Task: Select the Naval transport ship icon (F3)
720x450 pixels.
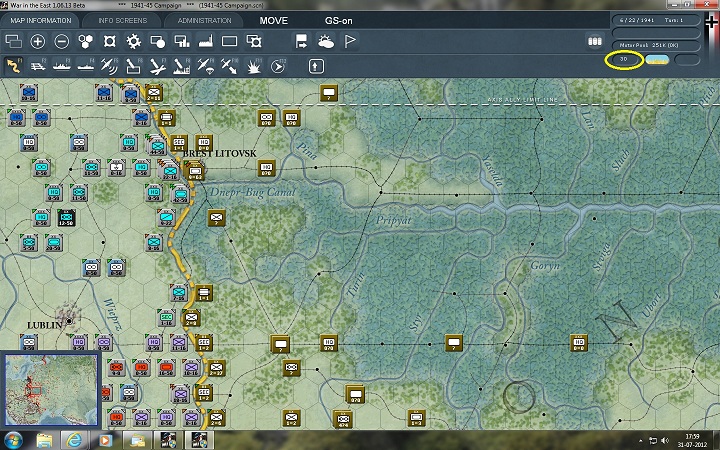Action: (62, 67)
